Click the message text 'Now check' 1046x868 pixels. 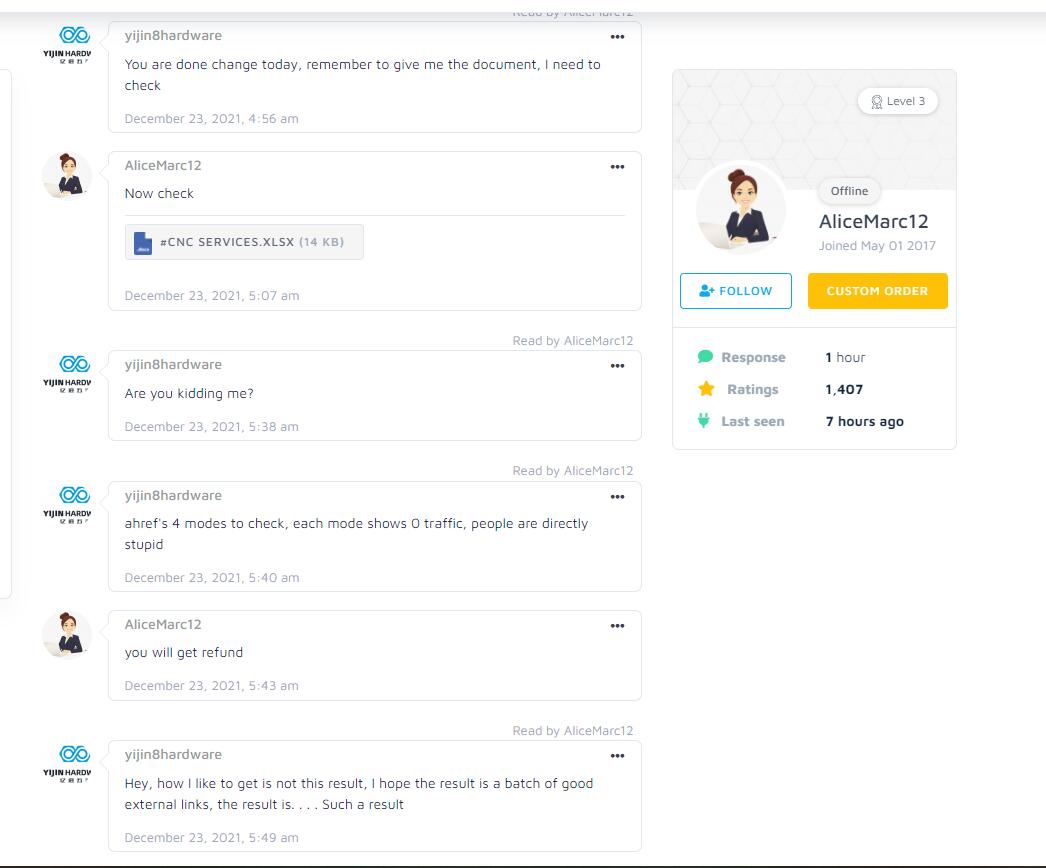click(x=159, y=193)
